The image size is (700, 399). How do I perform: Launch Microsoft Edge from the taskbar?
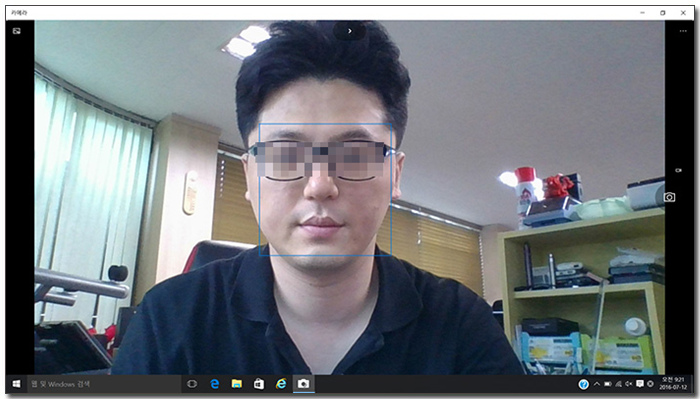[x=214, y=384]
